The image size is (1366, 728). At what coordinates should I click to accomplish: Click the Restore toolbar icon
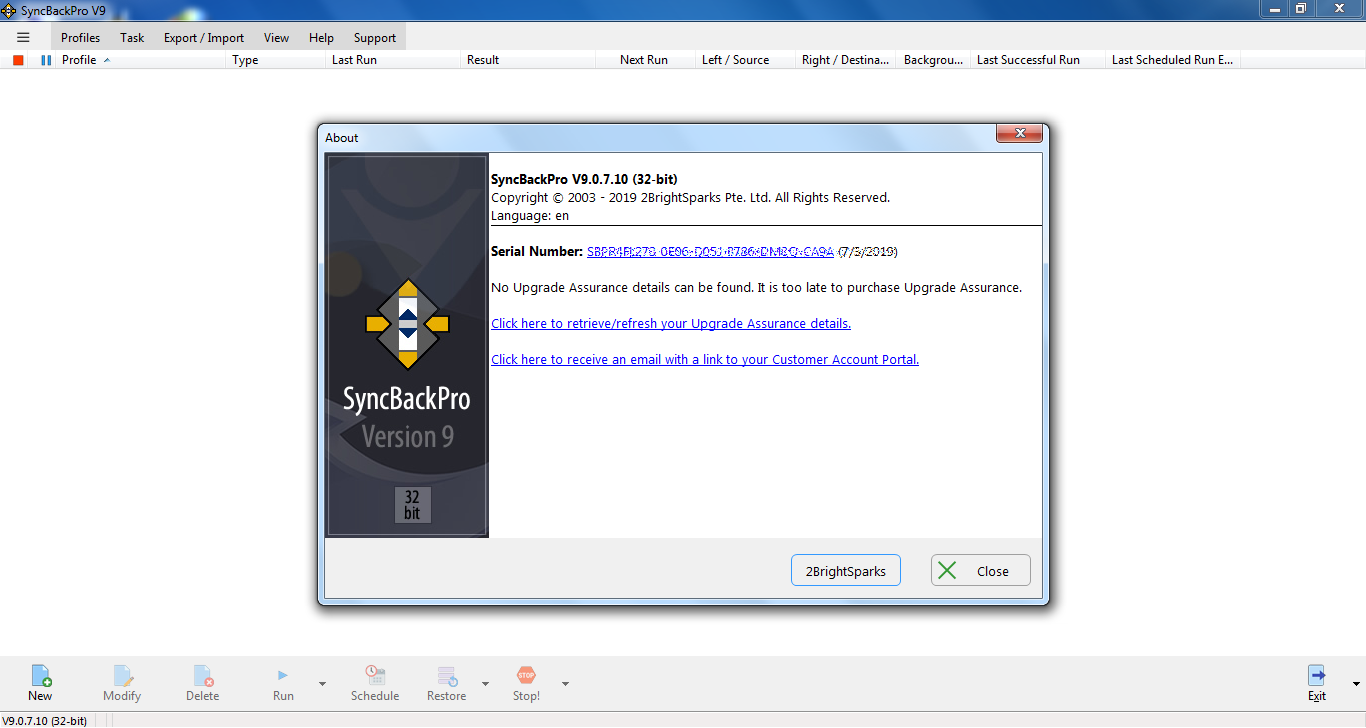click(446, 684)
